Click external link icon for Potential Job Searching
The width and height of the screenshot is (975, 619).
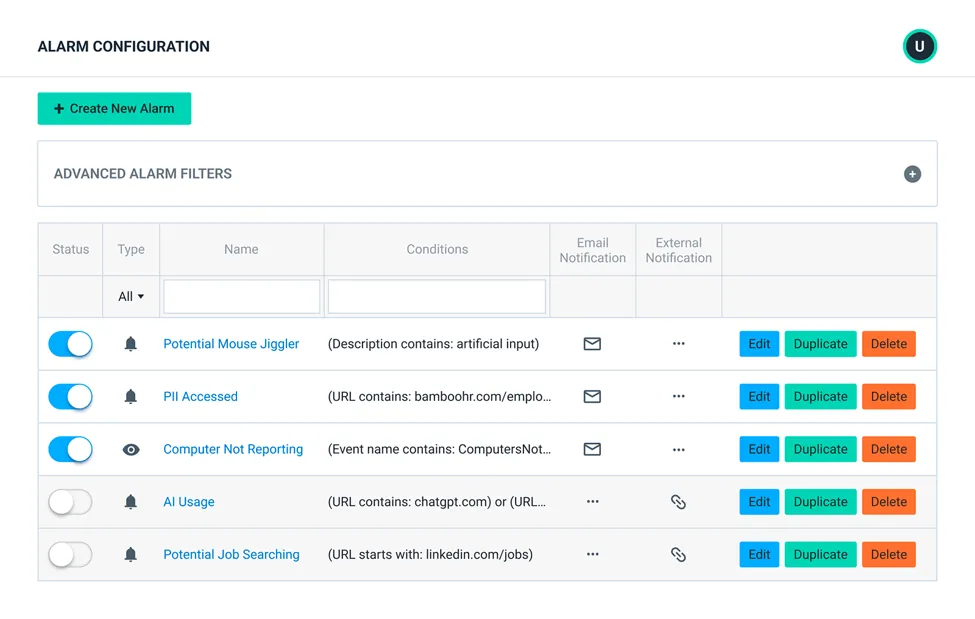tap(678, 554)
